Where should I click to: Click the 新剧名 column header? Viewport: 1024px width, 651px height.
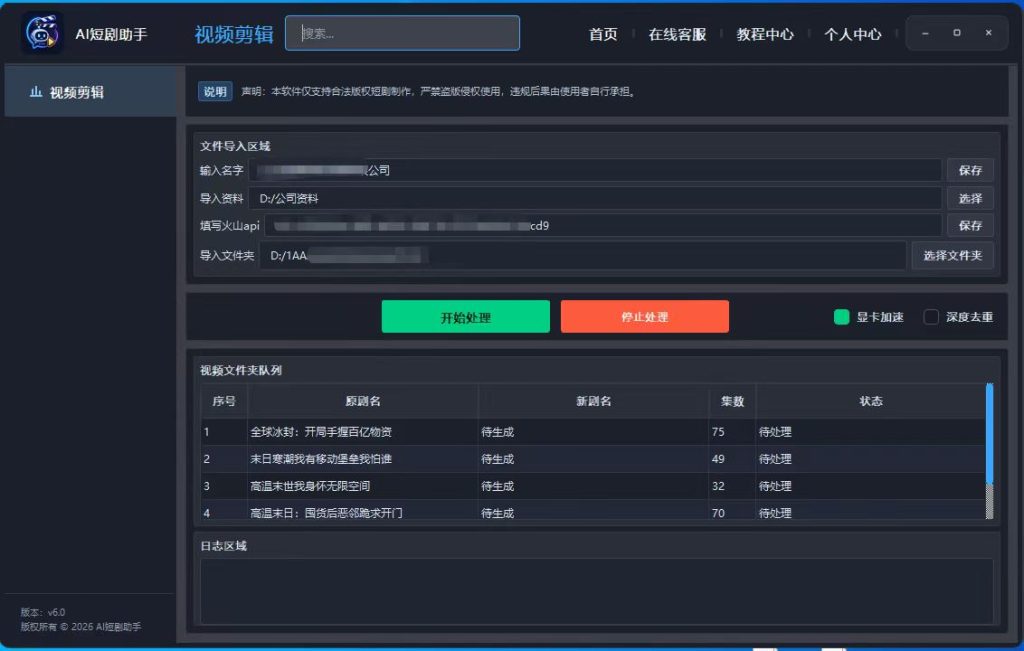coord(594,401)
